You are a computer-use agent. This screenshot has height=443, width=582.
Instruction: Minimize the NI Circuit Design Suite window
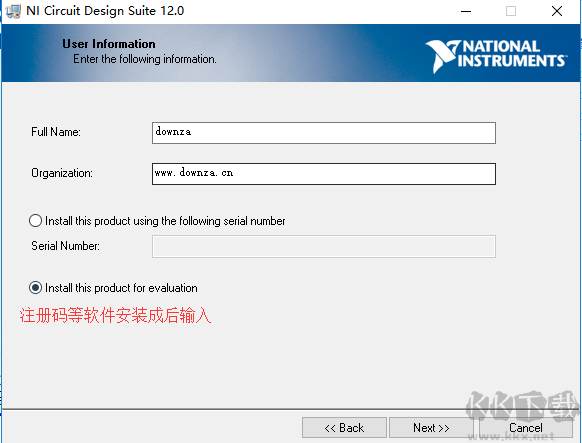(x=466, y=12)
